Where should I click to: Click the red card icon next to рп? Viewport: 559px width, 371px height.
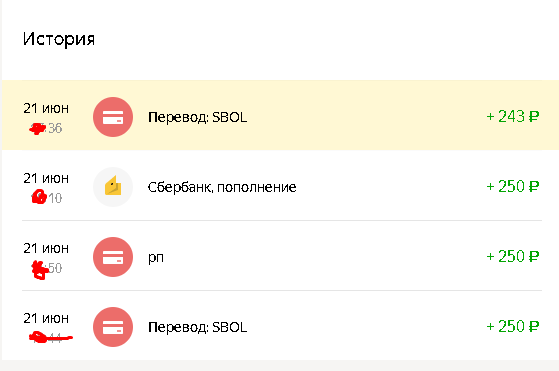click(113, 257)
